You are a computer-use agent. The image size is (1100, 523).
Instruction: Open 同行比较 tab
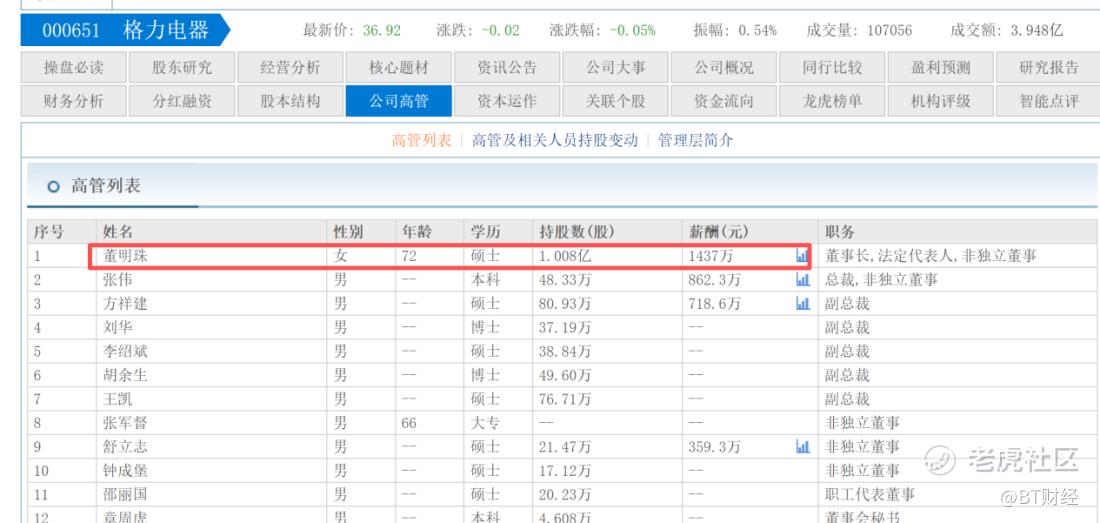[832, 68]
